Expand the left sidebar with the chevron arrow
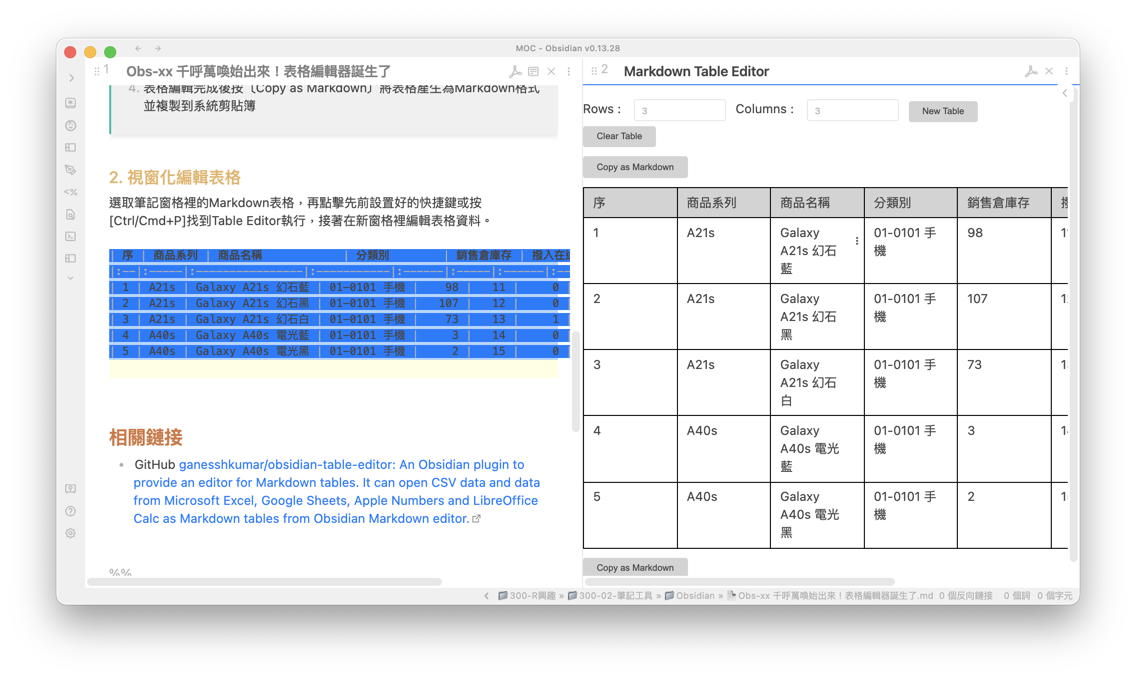1136x679 pixels. (71, 78)
